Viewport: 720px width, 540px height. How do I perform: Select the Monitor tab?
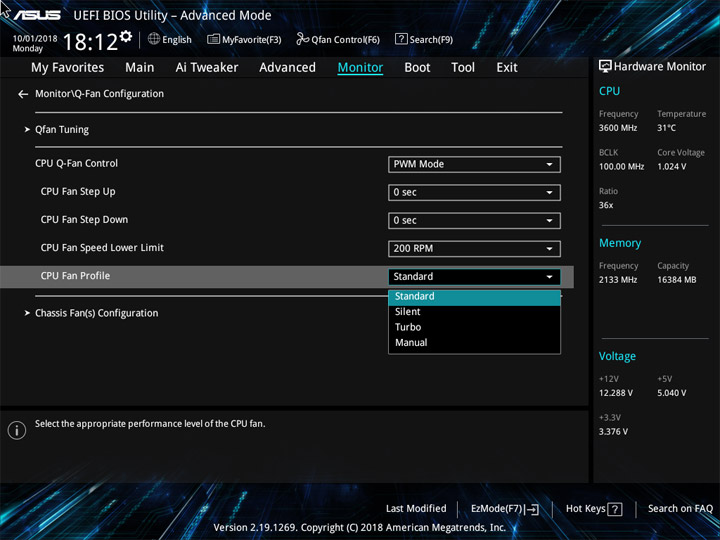(x=360, y=68)
